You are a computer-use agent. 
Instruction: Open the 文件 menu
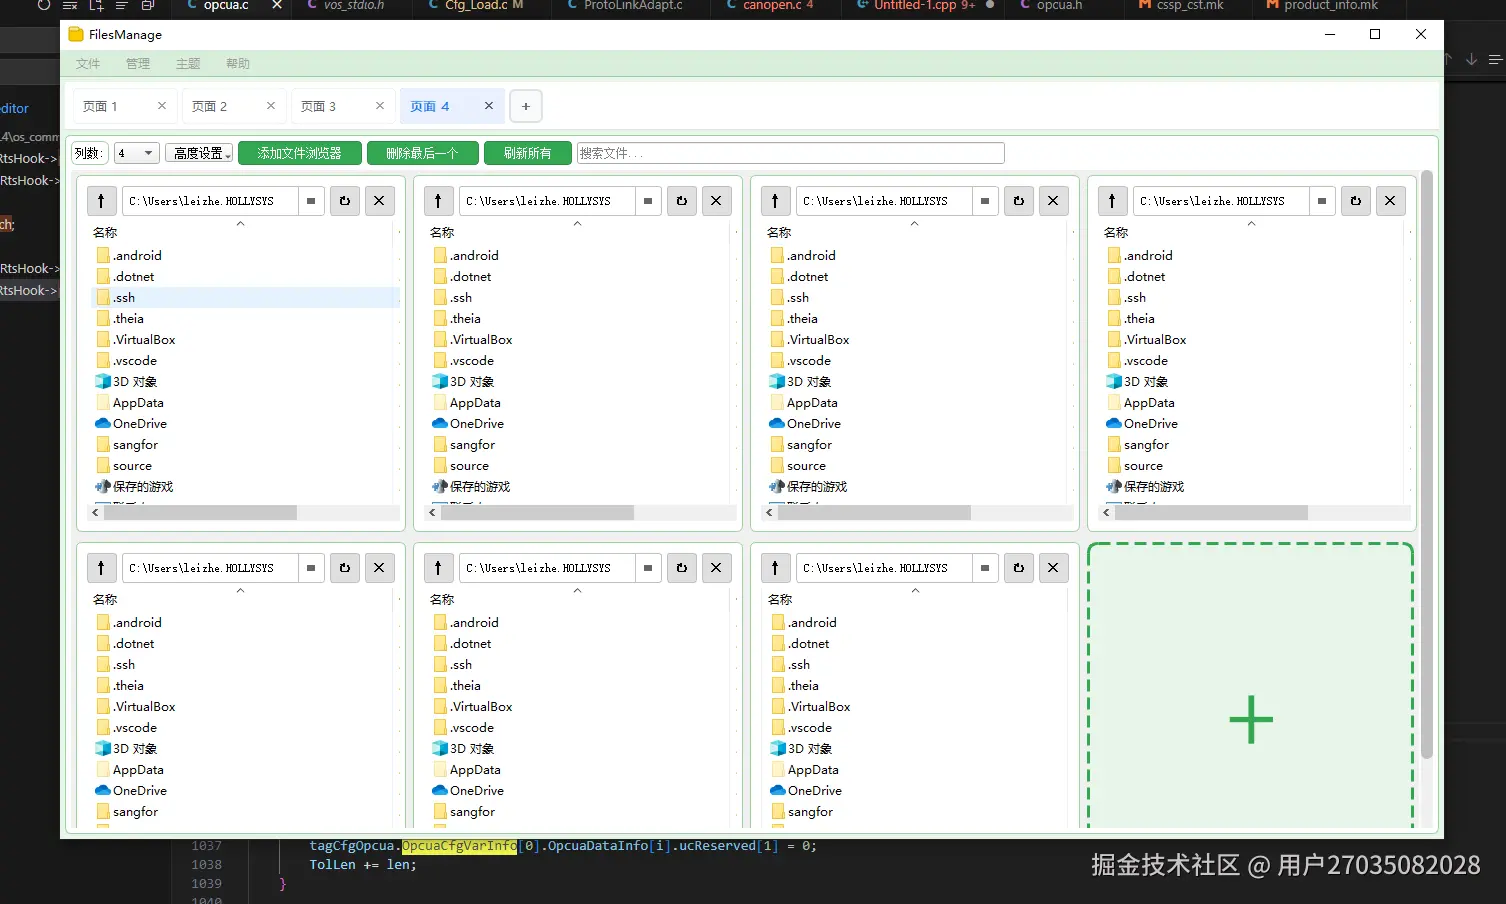point(88,64)
